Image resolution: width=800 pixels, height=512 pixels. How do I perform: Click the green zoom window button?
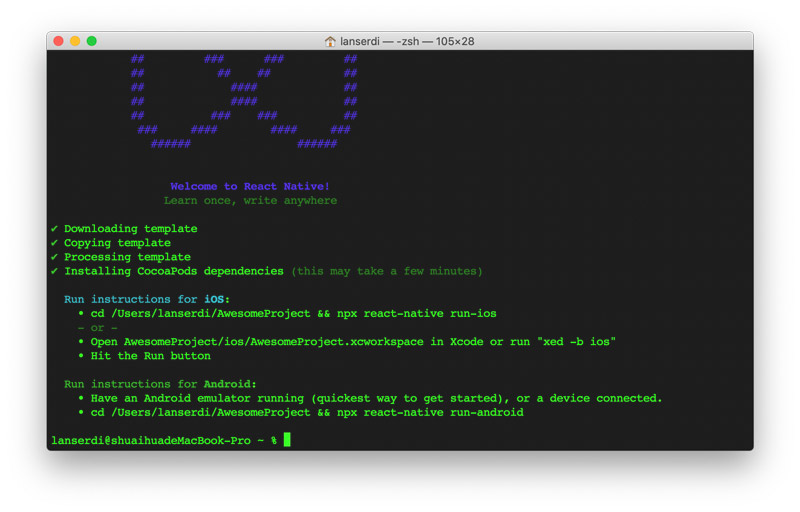(92, 41)
